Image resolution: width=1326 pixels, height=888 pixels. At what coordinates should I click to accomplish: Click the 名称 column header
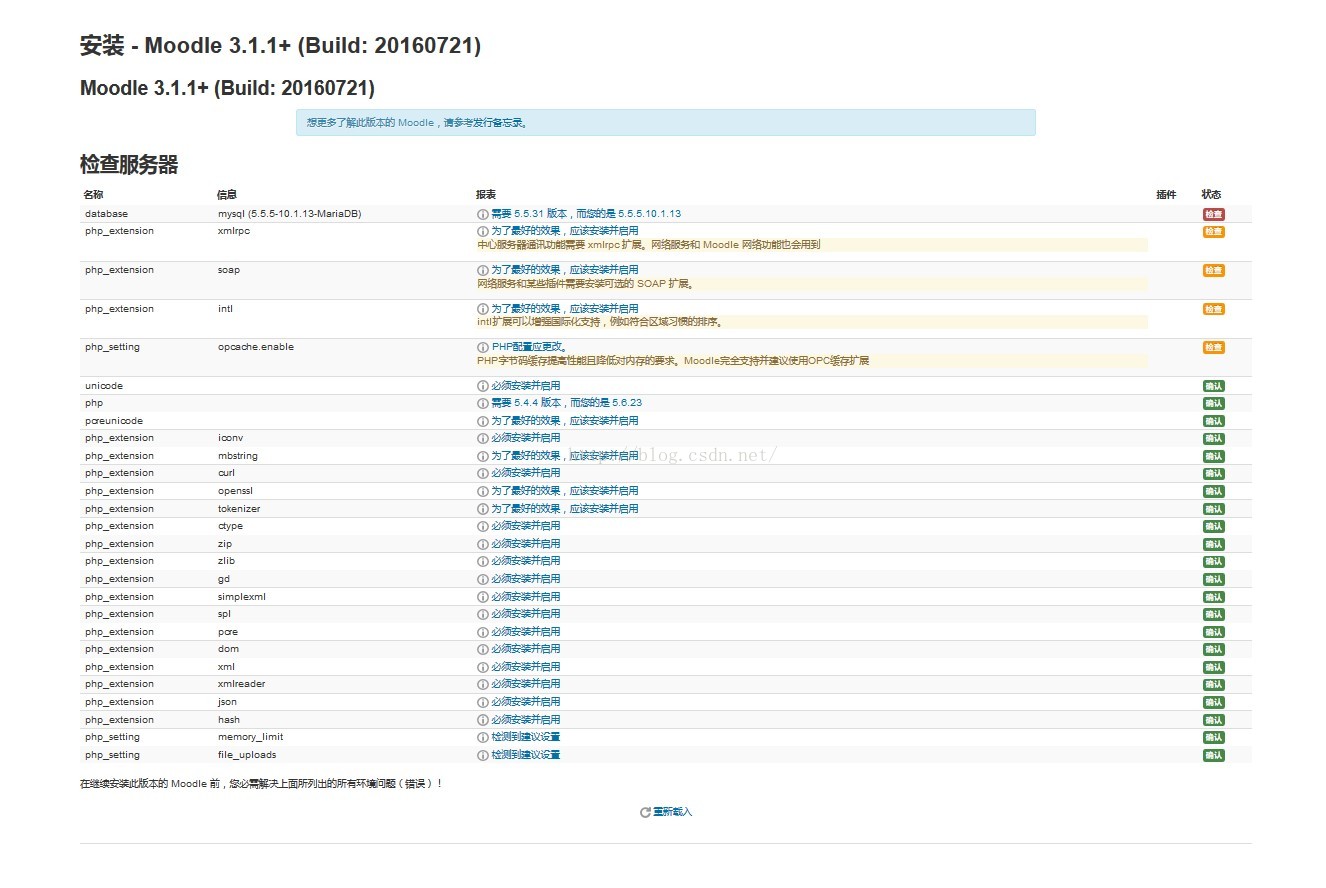(x=94, y=195)
